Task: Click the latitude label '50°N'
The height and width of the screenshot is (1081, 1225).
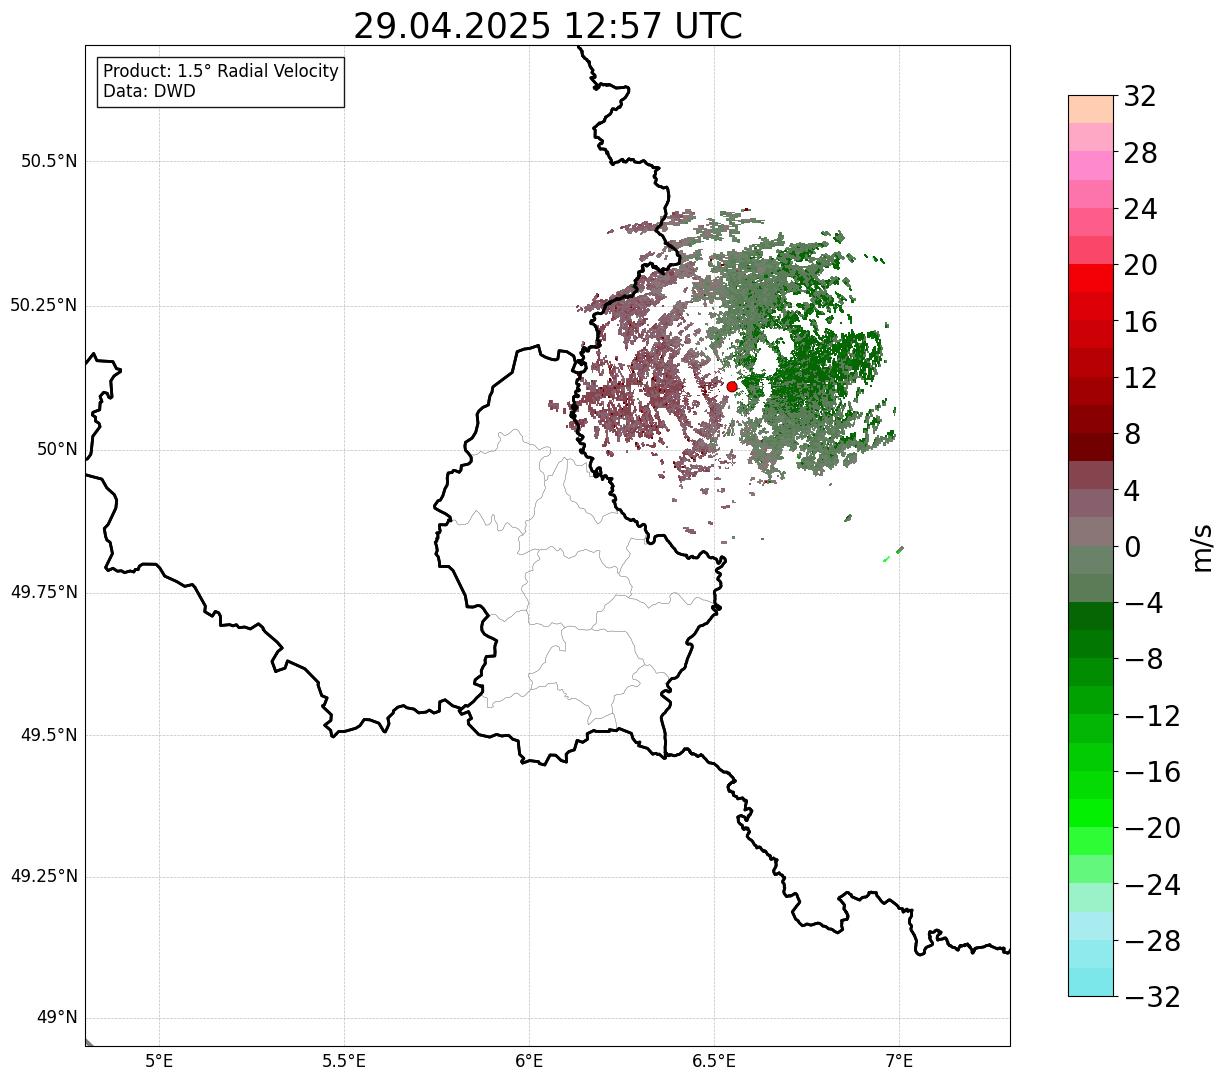Action: click(x=57, y=450)
